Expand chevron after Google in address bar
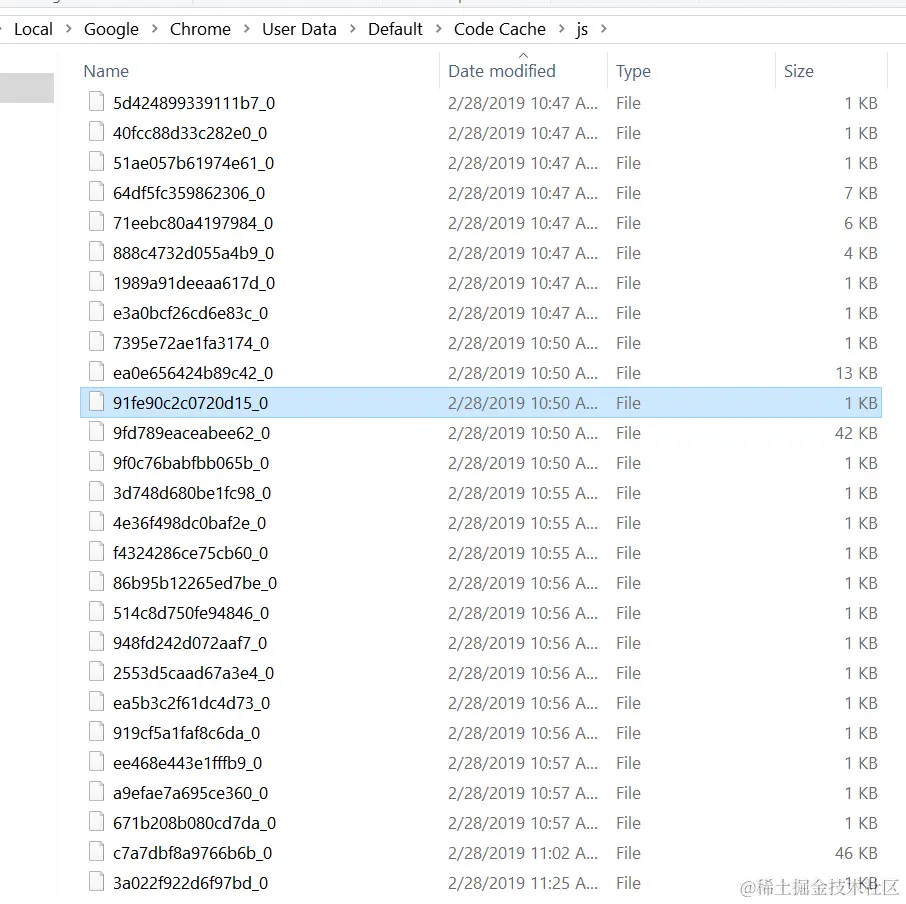 tap(154, 29)
